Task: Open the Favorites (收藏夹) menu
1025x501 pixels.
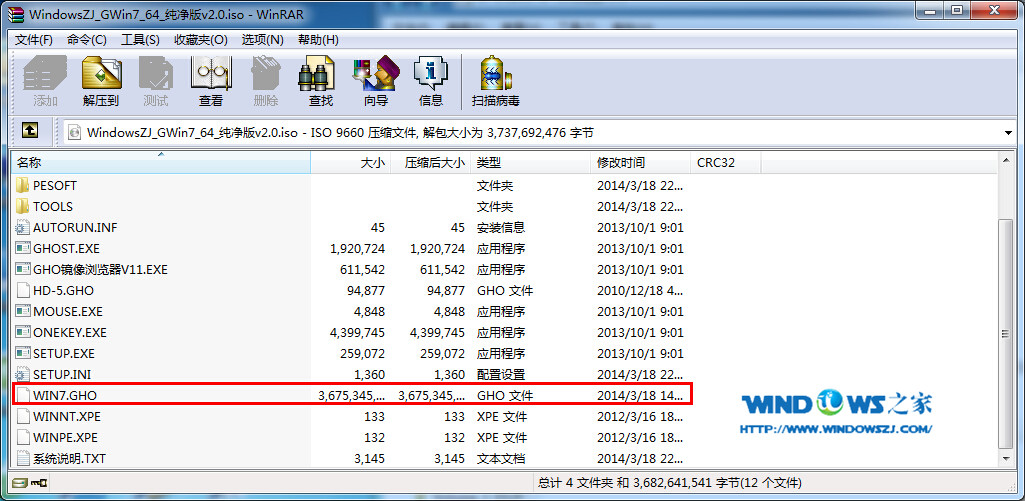Action: pos(200,40)
